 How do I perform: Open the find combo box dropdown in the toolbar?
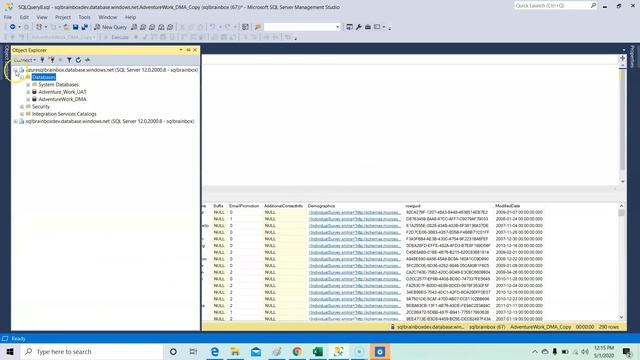tap(337, 27)
